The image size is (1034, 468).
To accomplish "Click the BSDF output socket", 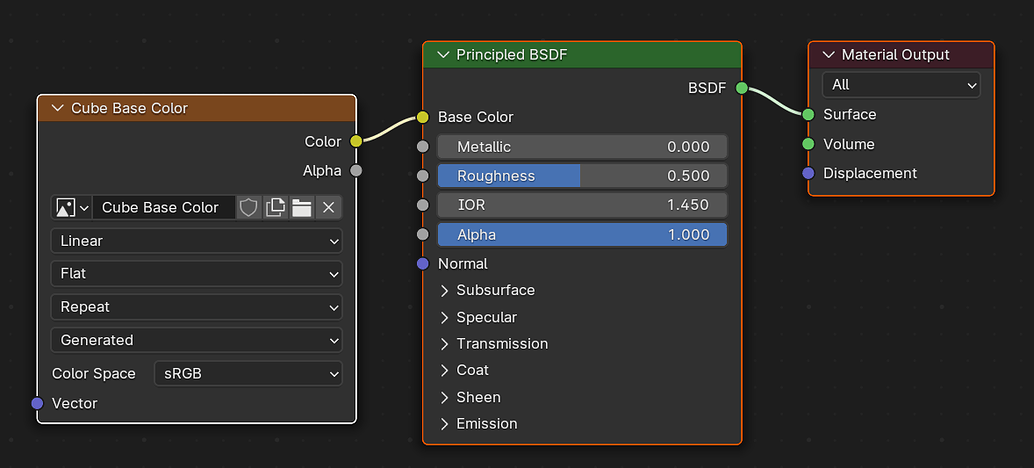I will point(742,88).
